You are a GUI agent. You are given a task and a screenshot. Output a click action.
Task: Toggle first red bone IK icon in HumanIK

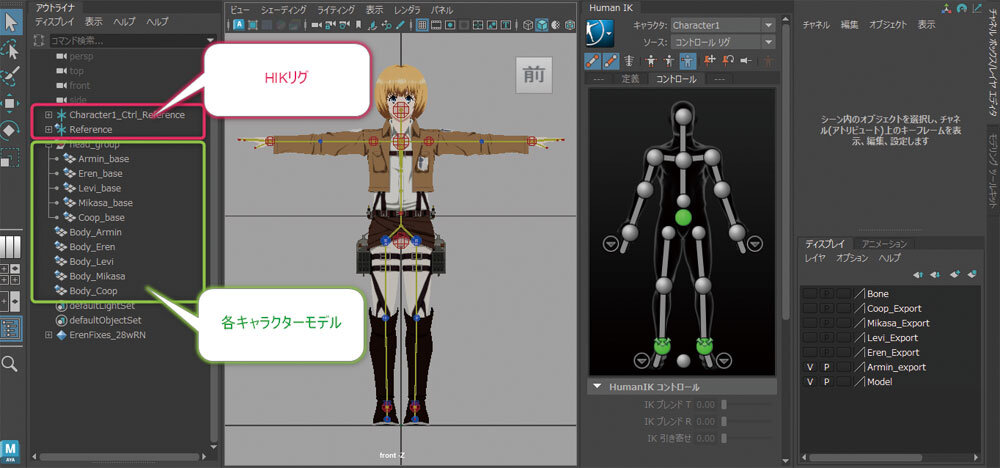click(592, 61)
